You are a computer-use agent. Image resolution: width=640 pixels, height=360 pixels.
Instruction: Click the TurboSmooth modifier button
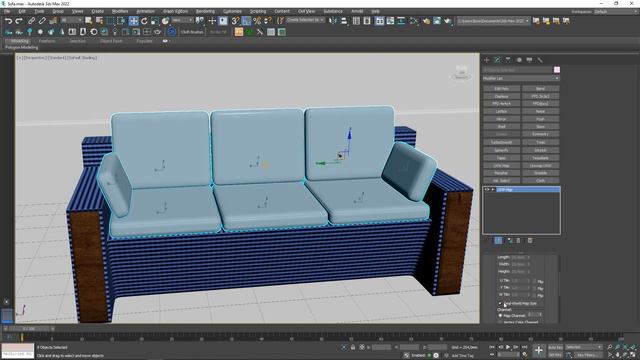pyautogui.click(x=501, y=142)
